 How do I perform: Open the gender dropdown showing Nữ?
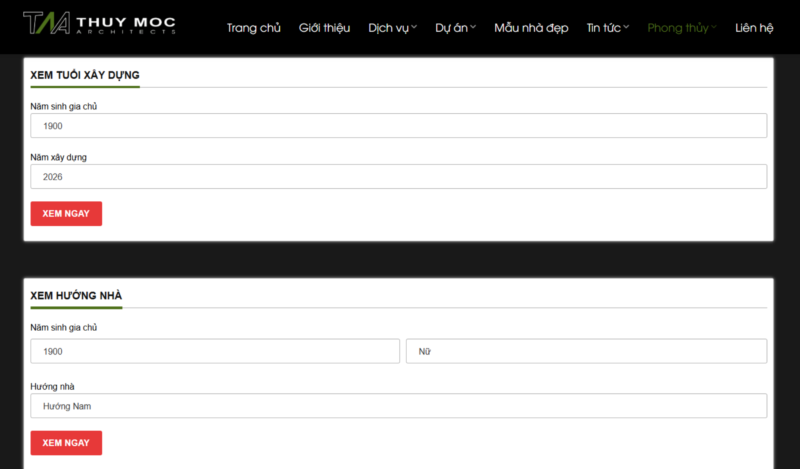click(x=586, y=352)
